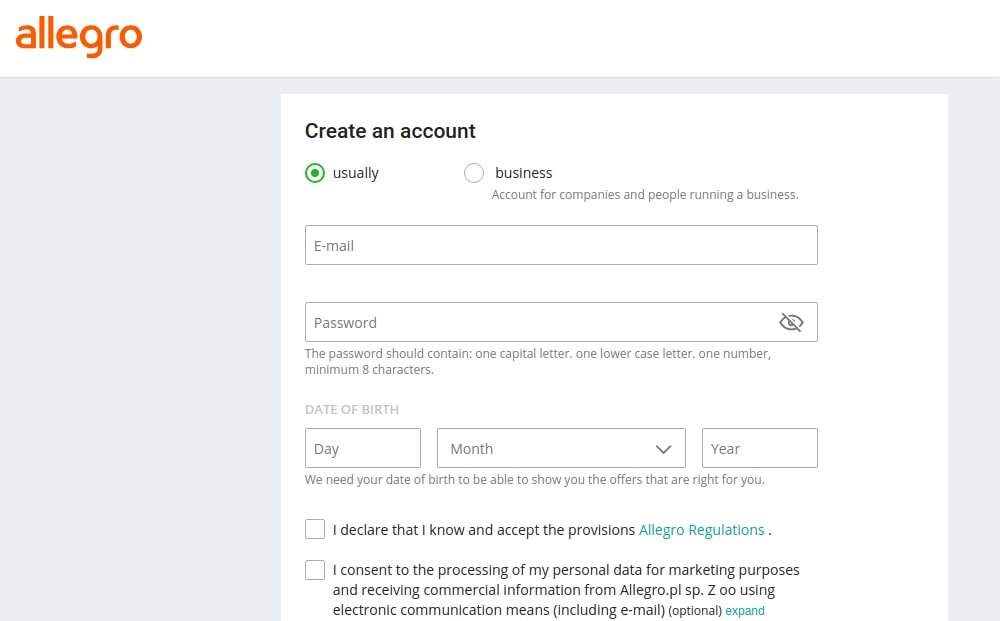1000x621 pixels.
Task: Expand the marketing consent details
Action: pyautogui.click(x=745, y=610)
